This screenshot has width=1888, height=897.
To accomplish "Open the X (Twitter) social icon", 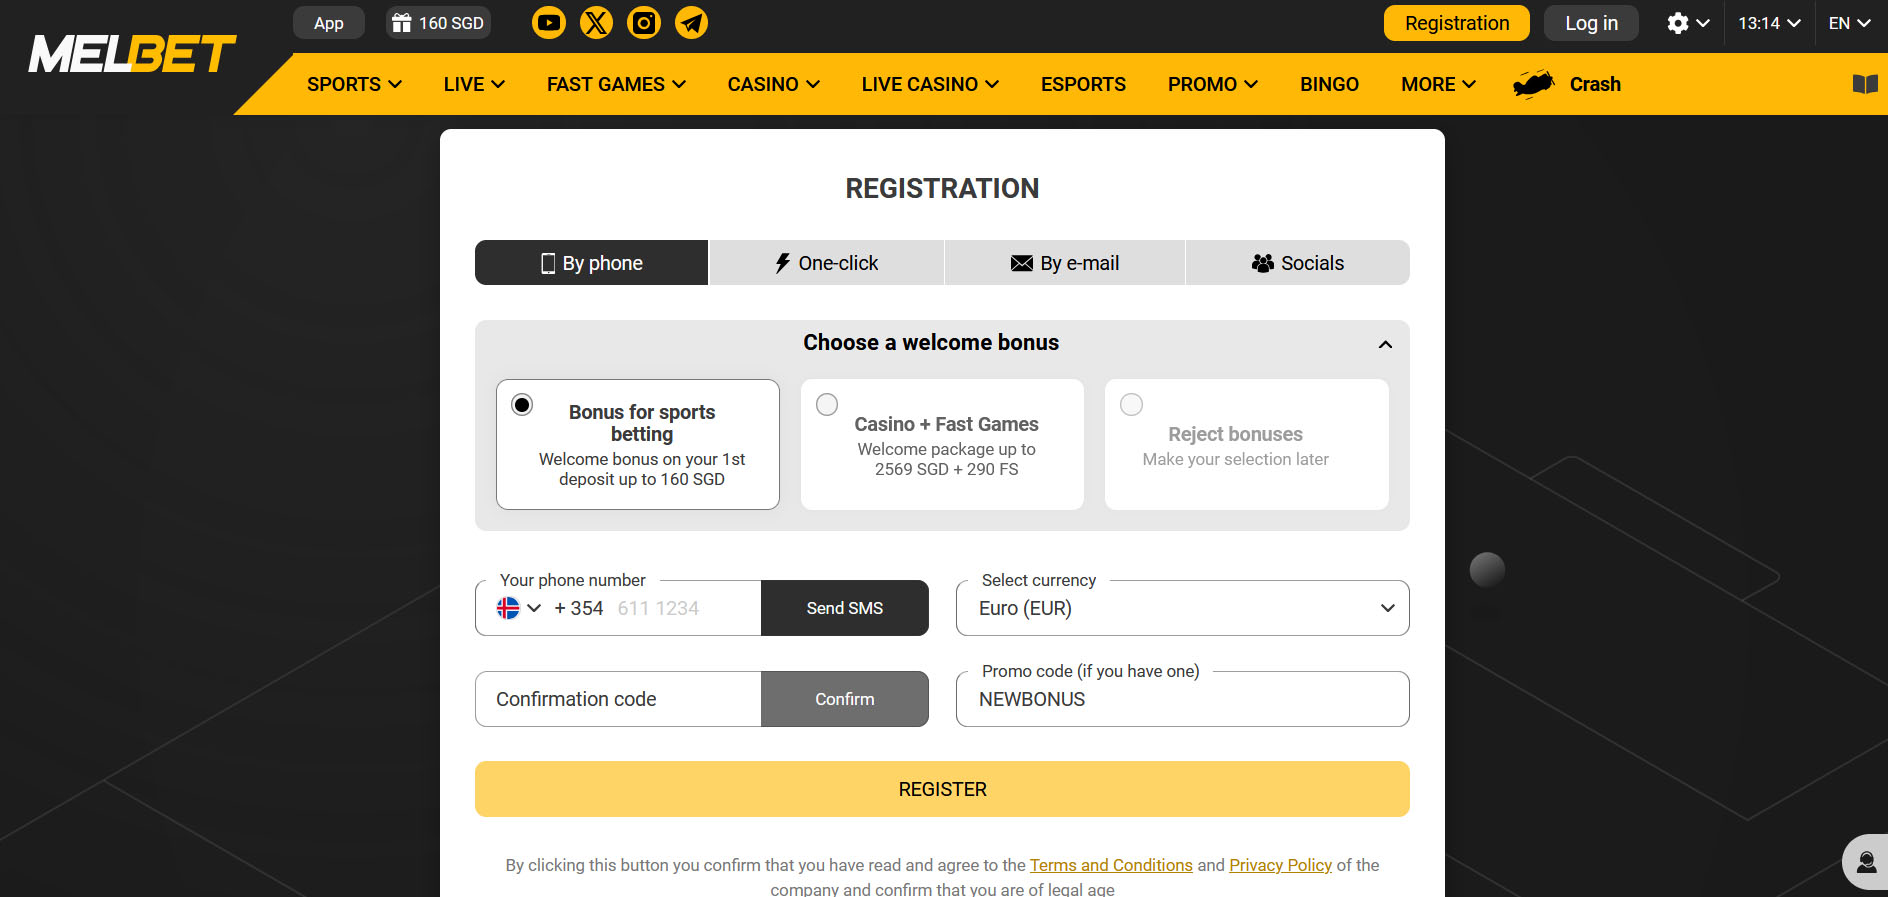I will click(x=597, y=22).
